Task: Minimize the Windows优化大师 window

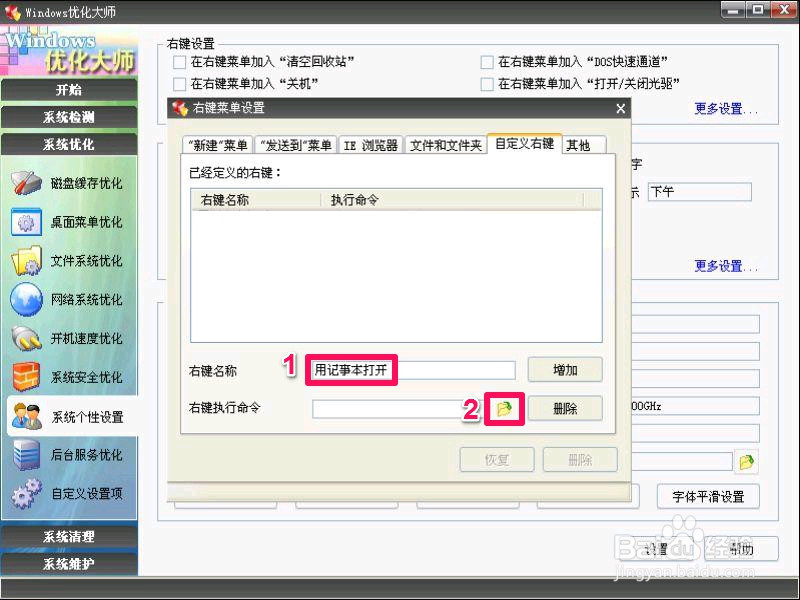Action: pyautogui.click(x=733, y=10)
